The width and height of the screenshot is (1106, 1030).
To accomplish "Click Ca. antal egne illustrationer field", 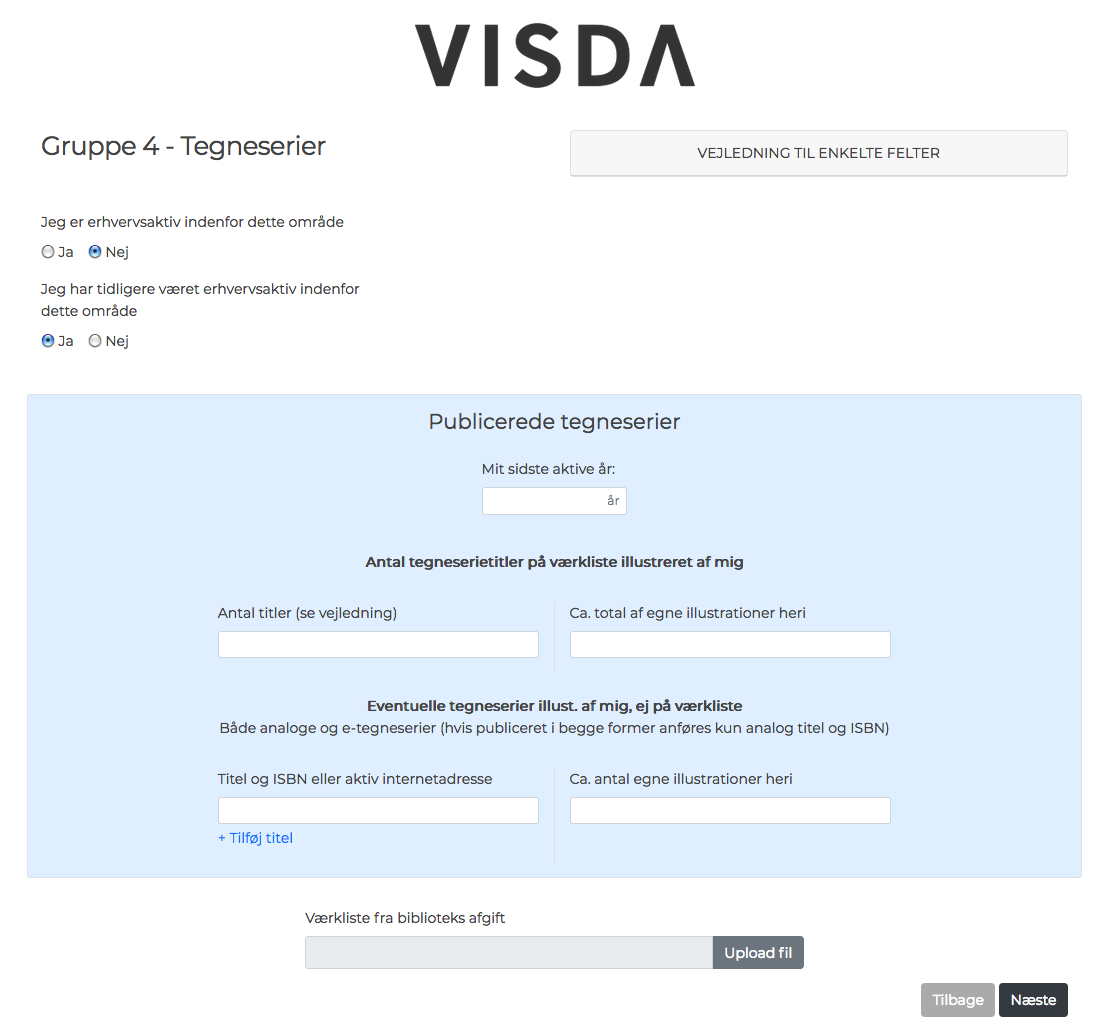I will coord(730,811).
